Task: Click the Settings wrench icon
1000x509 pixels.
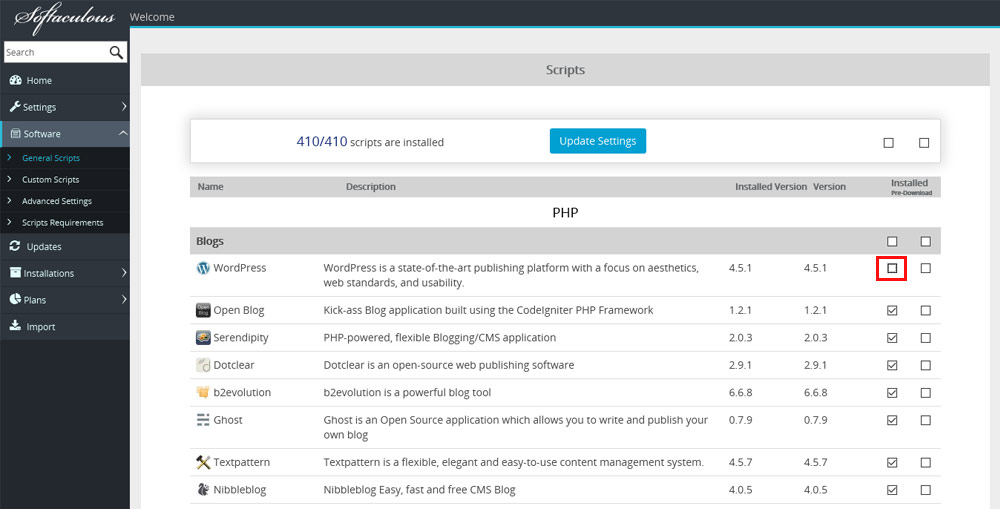Action: (x=15, y=107)
